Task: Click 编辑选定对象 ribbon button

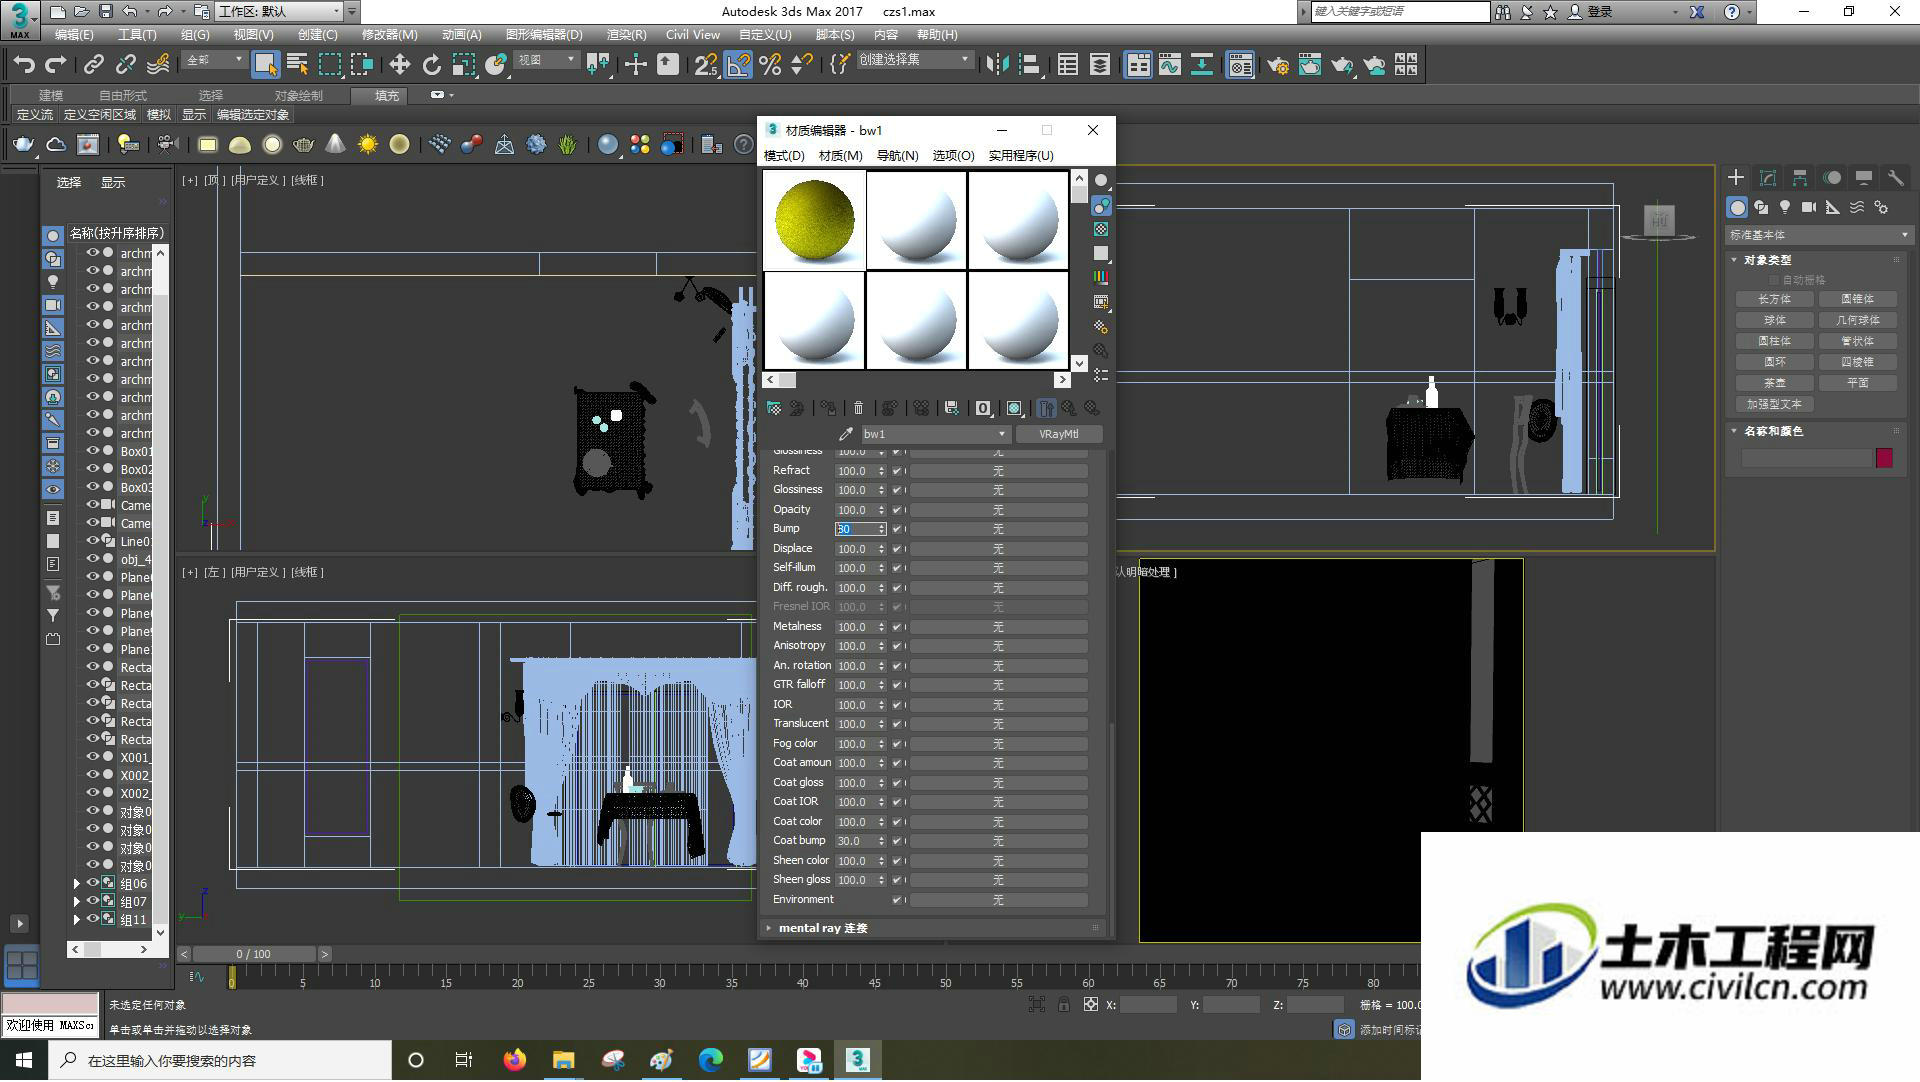Action: (x=253, y=115)
